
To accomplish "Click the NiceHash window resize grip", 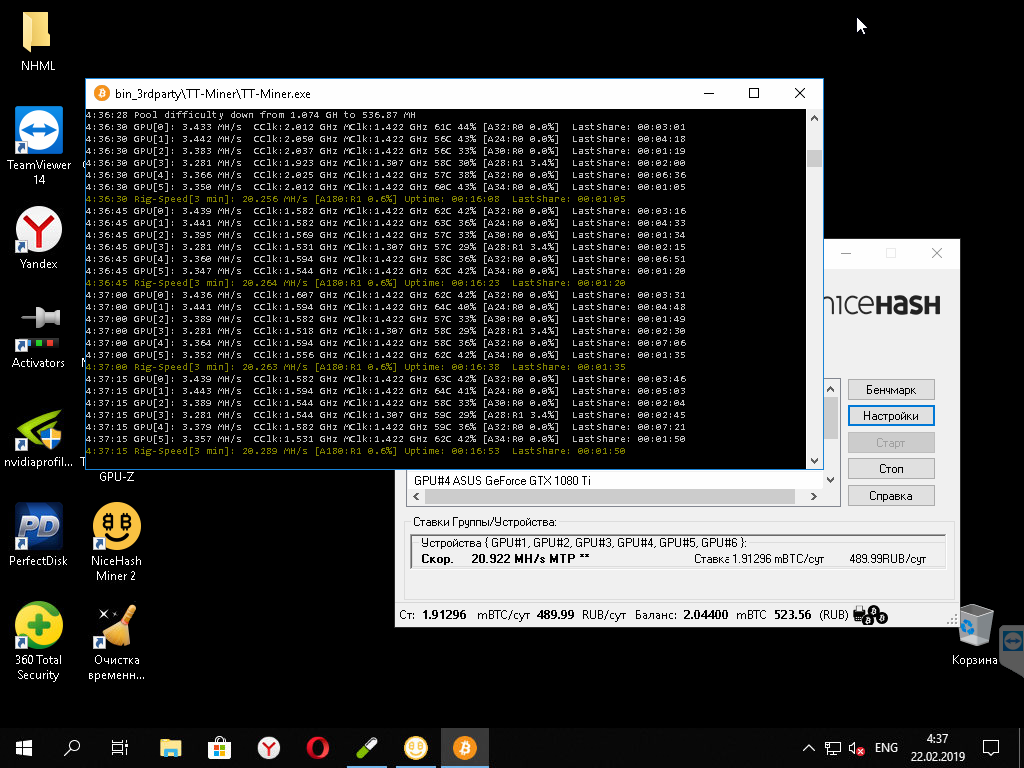I will 953,619.
